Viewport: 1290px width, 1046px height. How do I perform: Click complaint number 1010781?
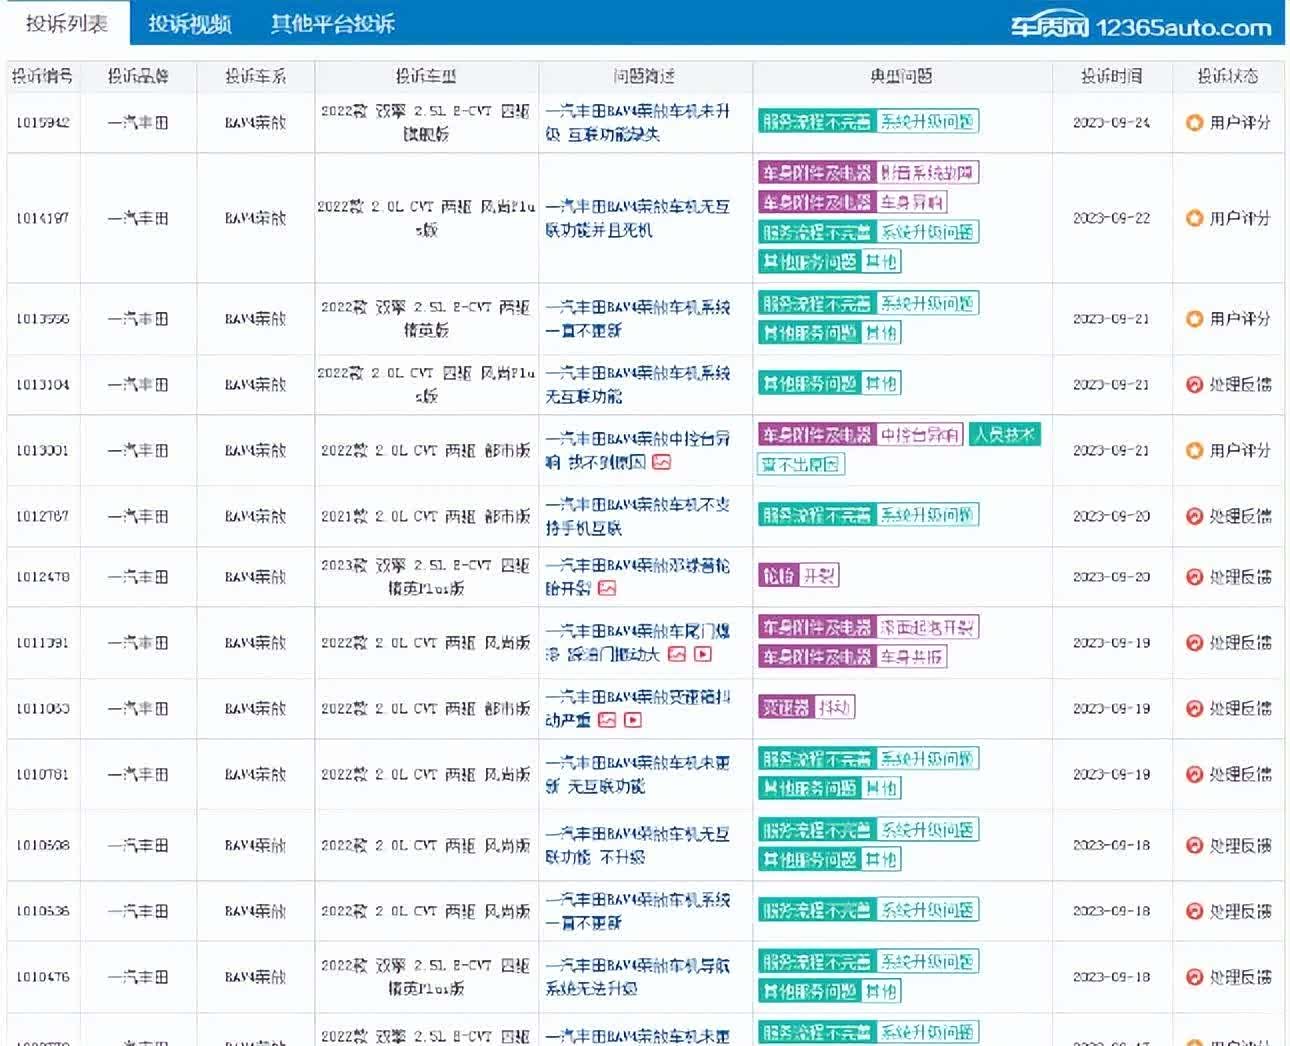[42, 775]
